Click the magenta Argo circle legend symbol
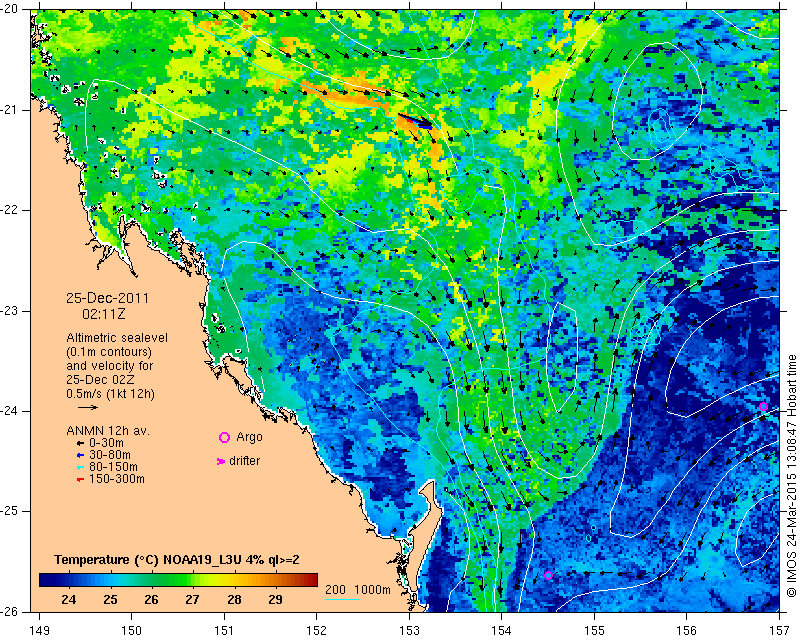The image size is (800, 640). point(224,437)
